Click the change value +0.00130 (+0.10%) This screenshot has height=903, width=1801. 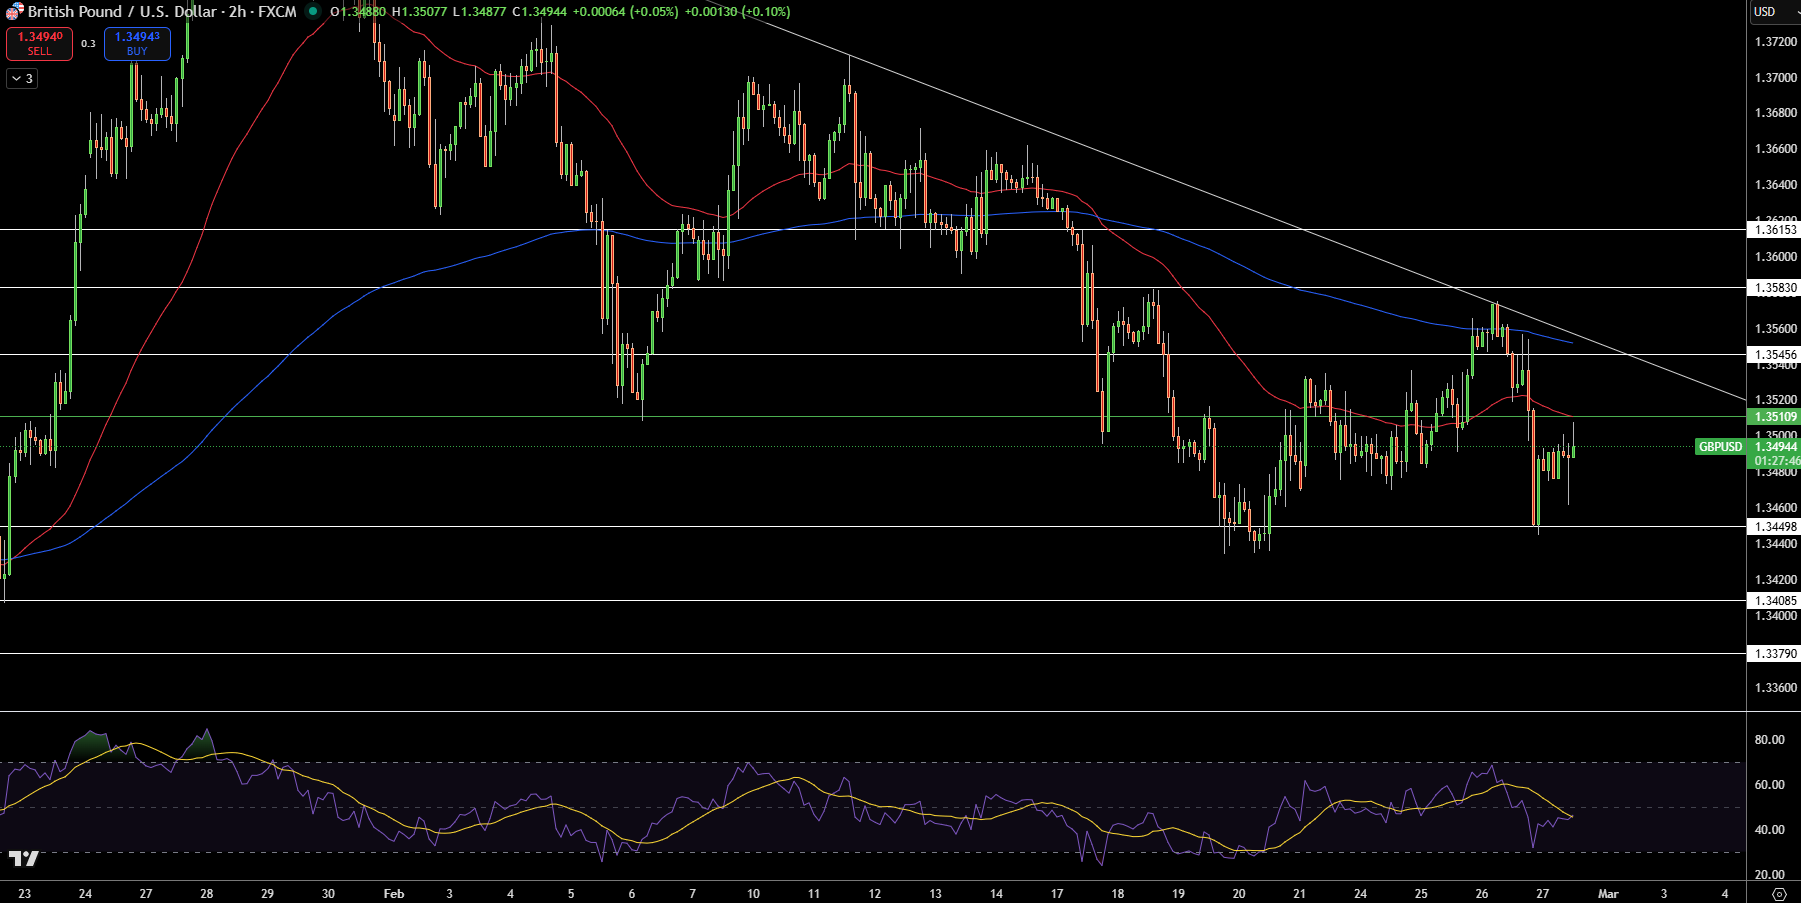tap(737, 12)
